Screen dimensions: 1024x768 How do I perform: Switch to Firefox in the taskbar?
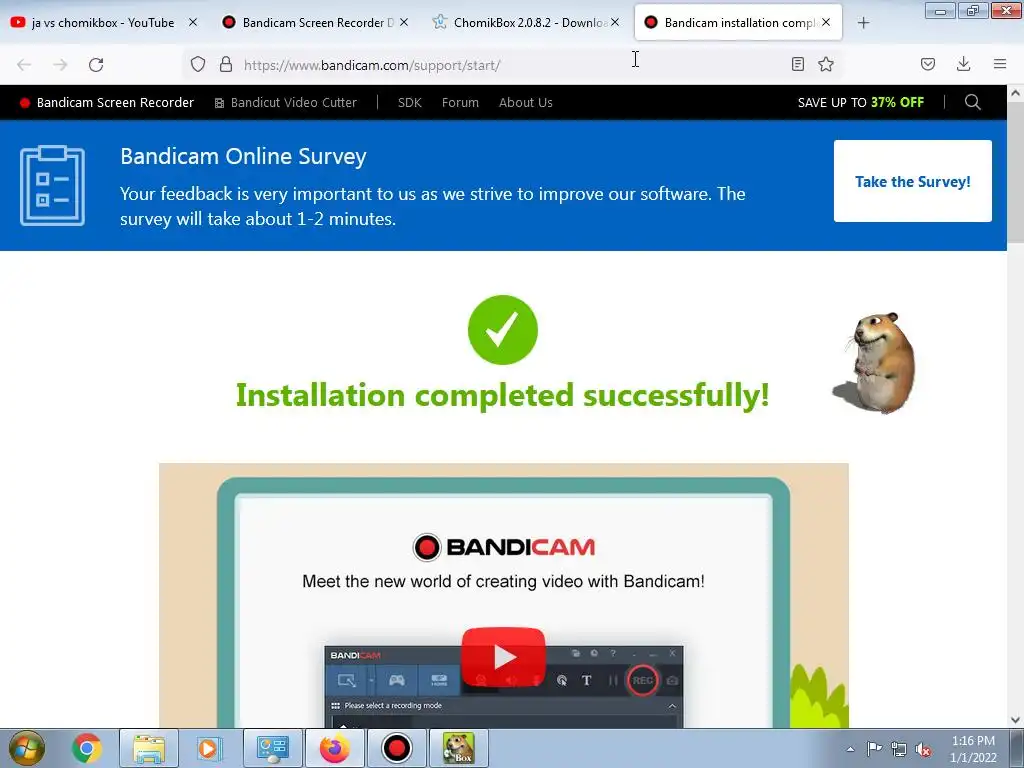(x=334, y=748)
